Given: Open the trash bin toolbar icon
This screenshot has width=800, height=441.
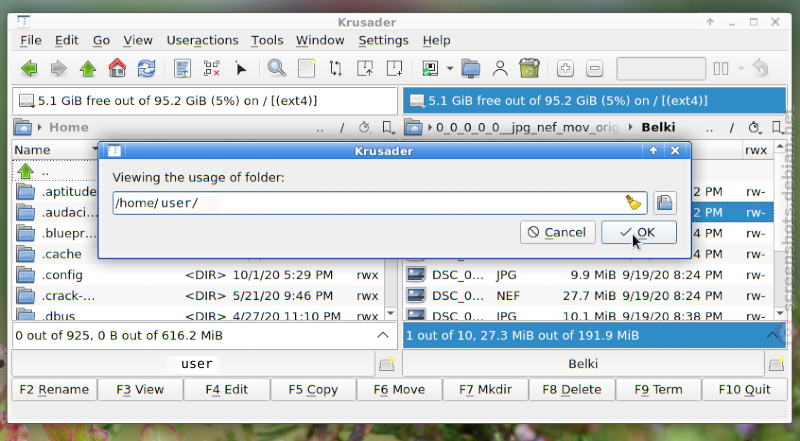Looking at the screenshot, I should click(529, 68).
